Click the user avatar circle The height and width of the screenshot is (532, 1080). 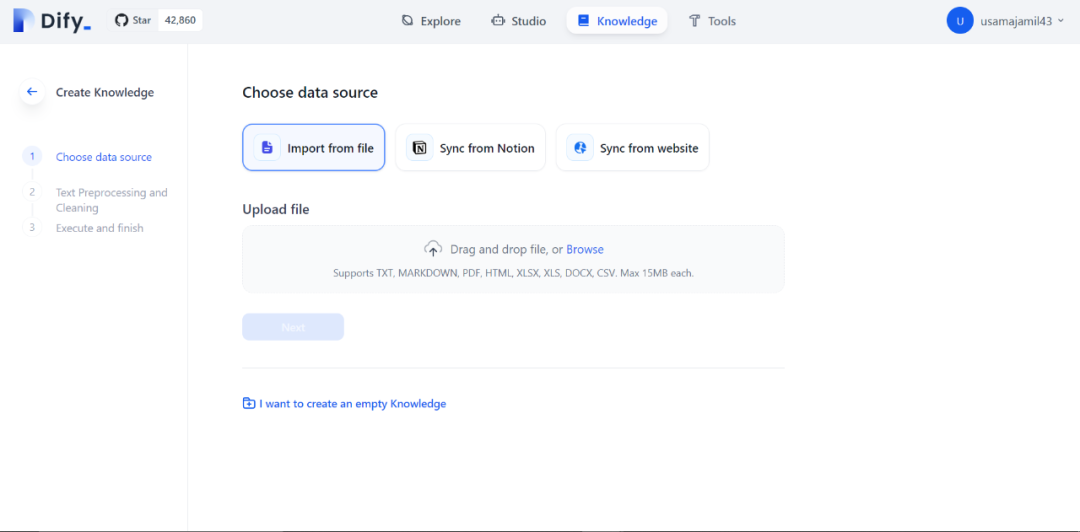pyautogui.click(x=960, y=20)
